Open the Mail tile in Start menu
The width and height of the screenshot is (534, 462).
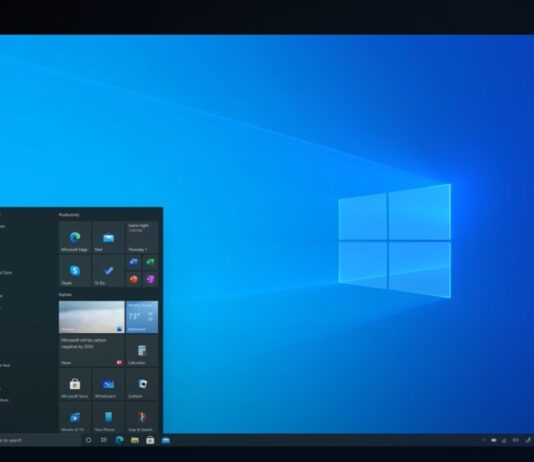coord(108,237)
